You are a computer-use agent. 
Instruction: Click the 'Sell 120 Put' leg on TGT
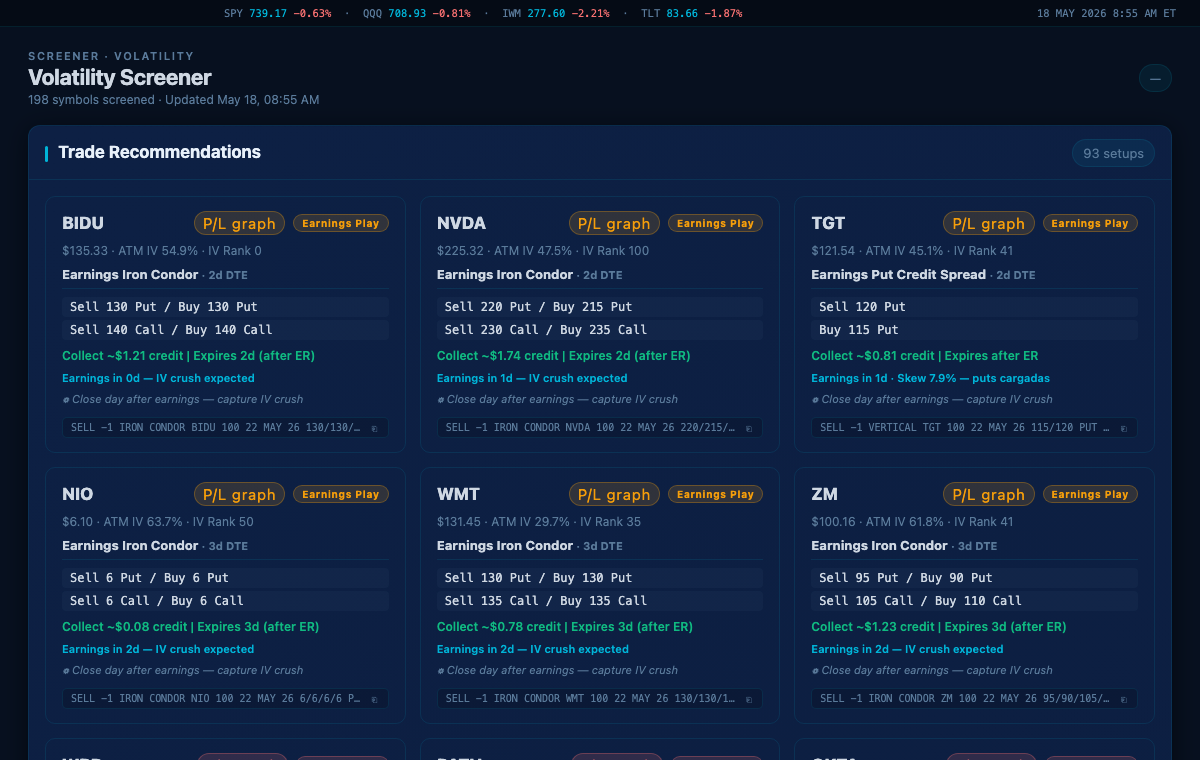[x=974, y=307]
